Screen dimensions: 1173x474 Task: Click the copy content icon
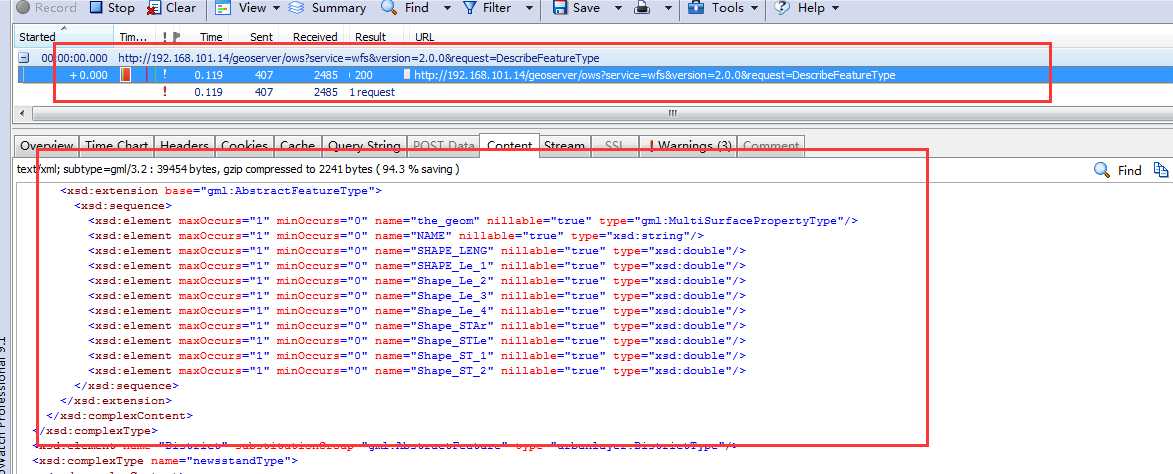pyautogui.click(x=1161, y=170)
